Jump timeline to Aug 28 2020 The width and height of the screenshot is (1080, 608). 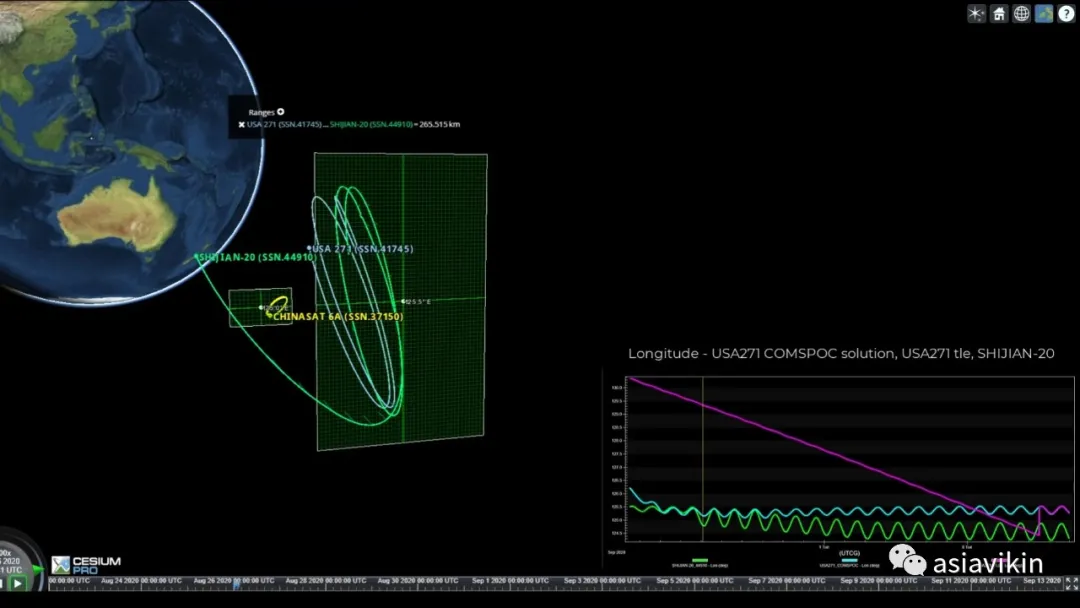coord(325,581)
